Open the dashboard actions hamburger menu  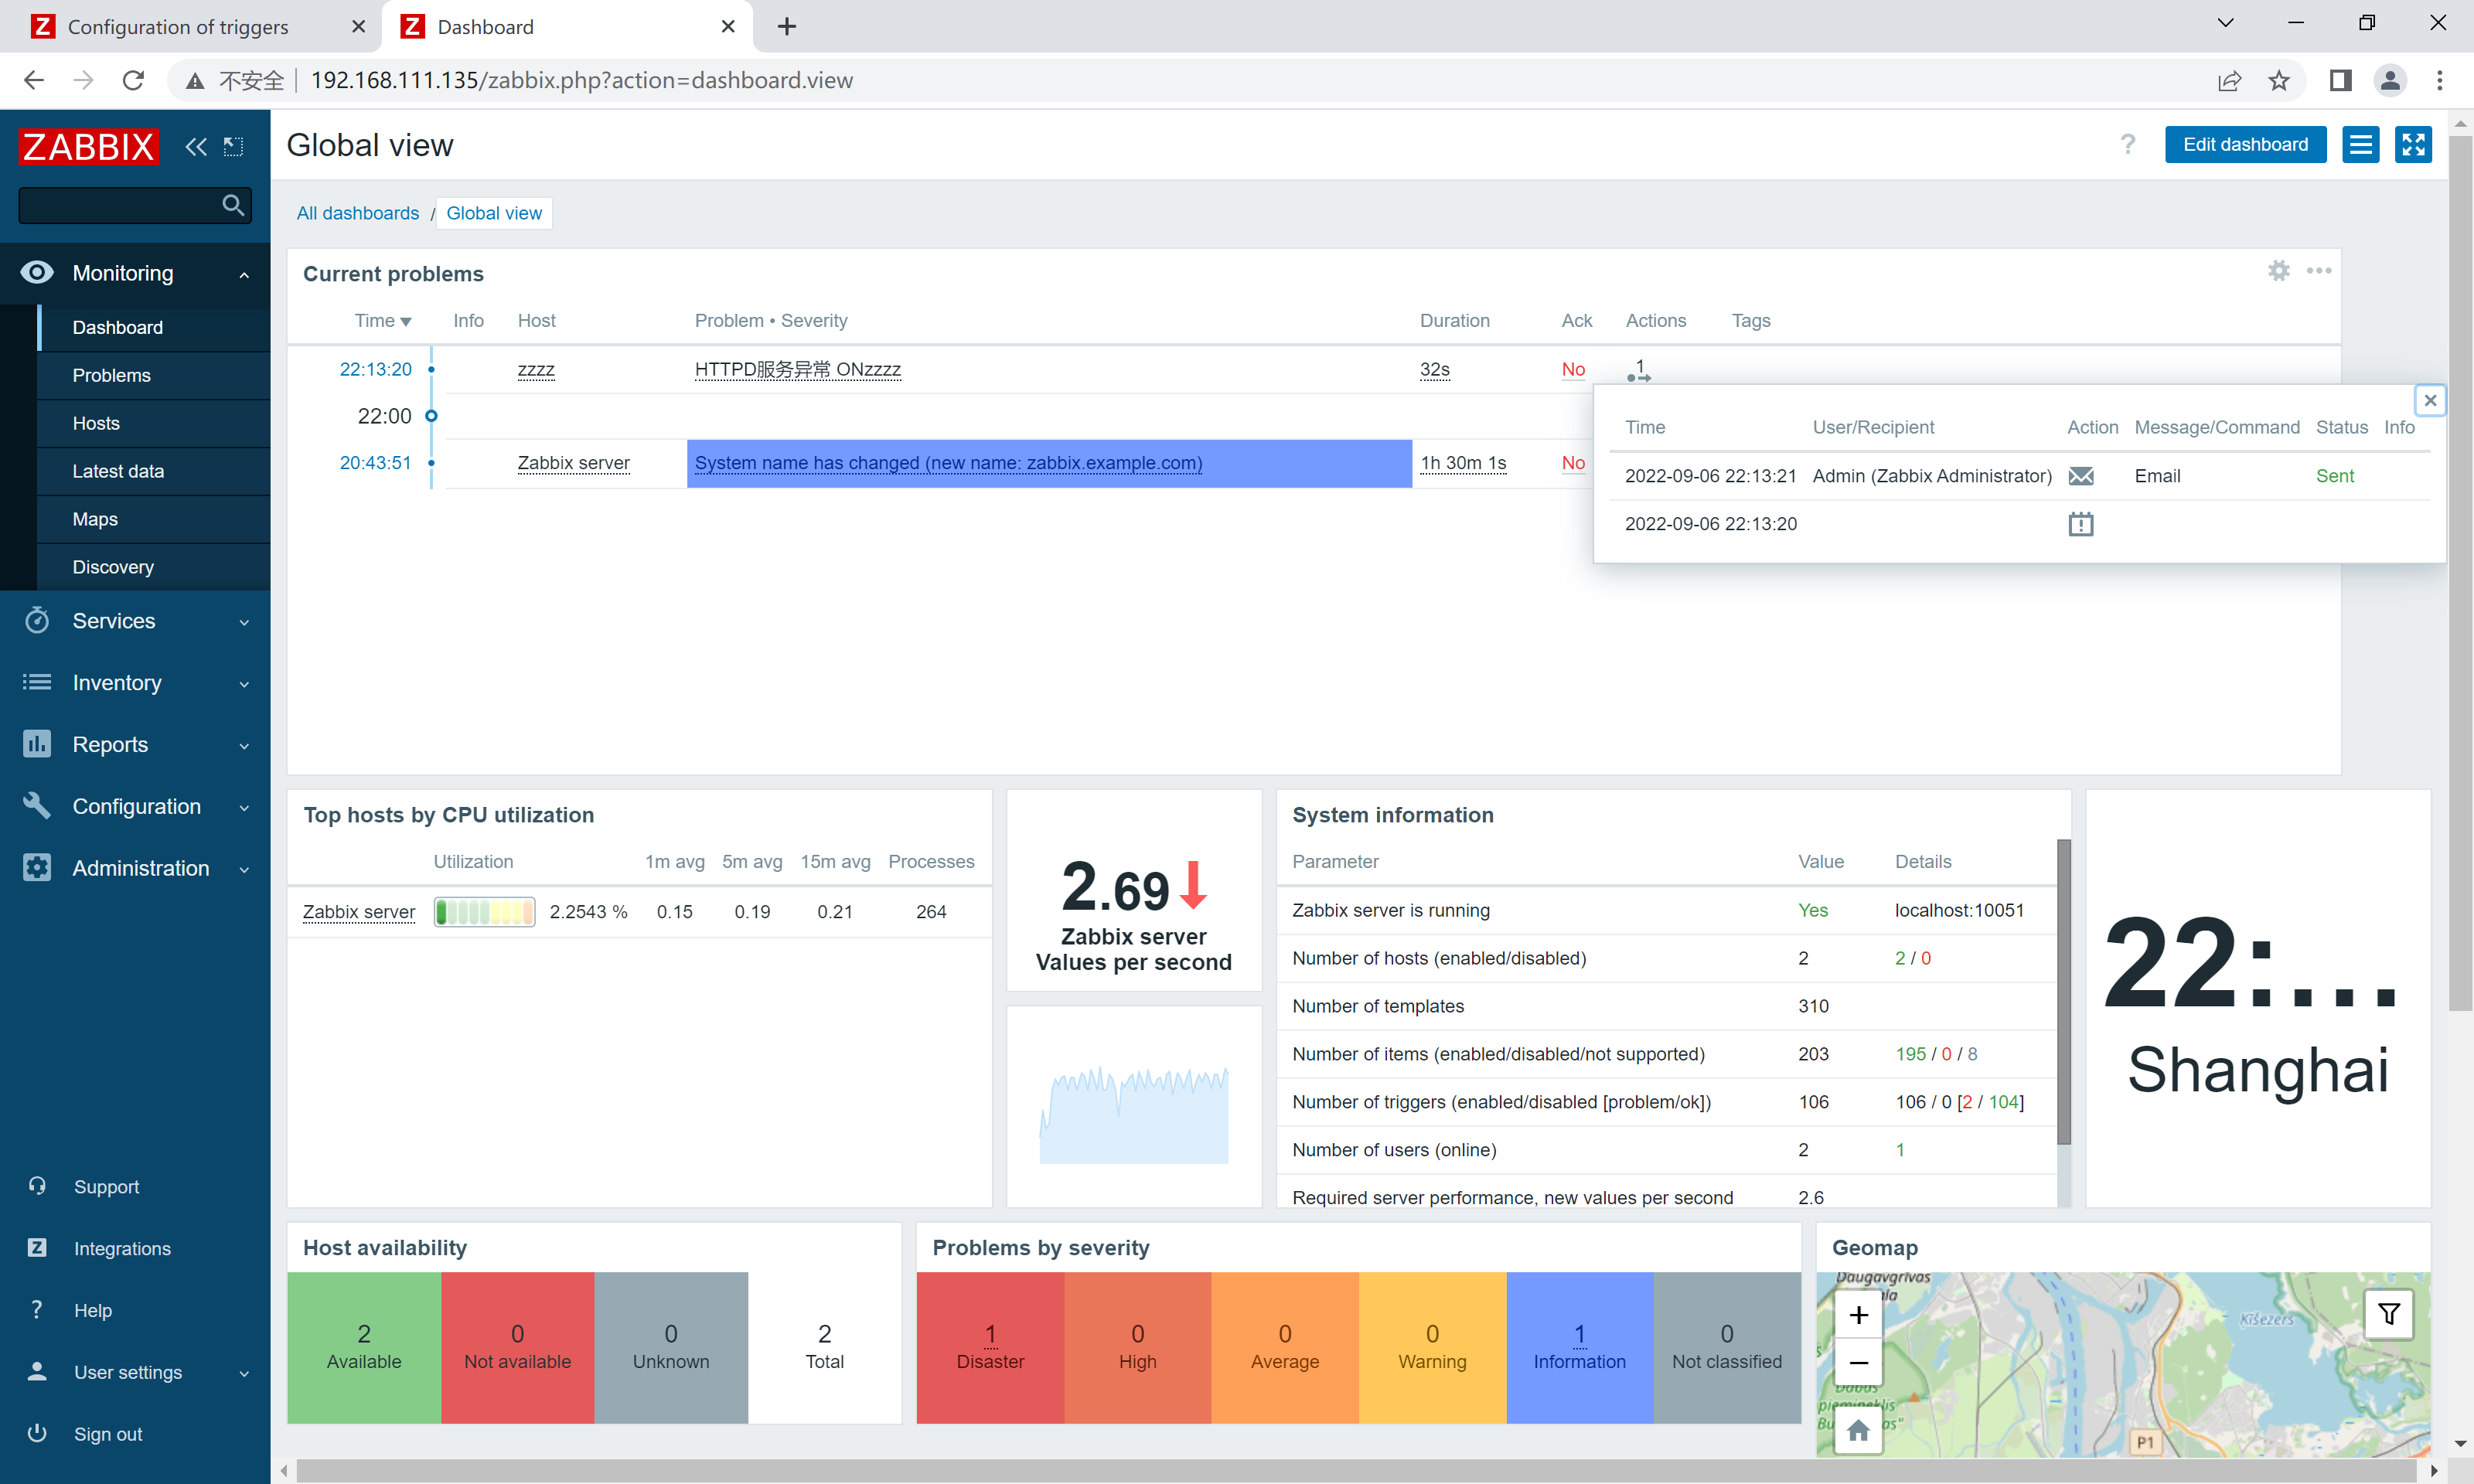[x=2360, y=145]
